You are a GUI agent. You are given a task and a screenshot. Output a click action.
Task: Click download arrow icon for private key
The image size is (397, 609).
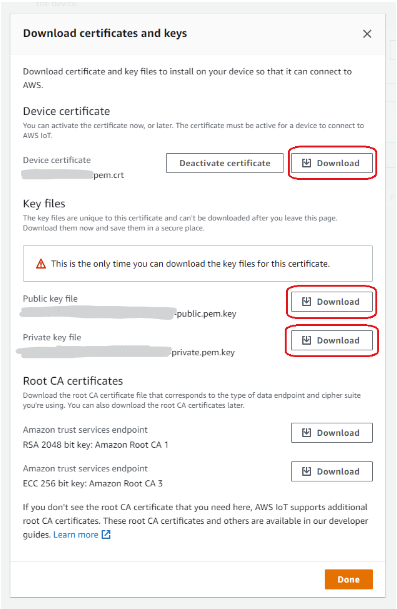(x=306, y=340)
